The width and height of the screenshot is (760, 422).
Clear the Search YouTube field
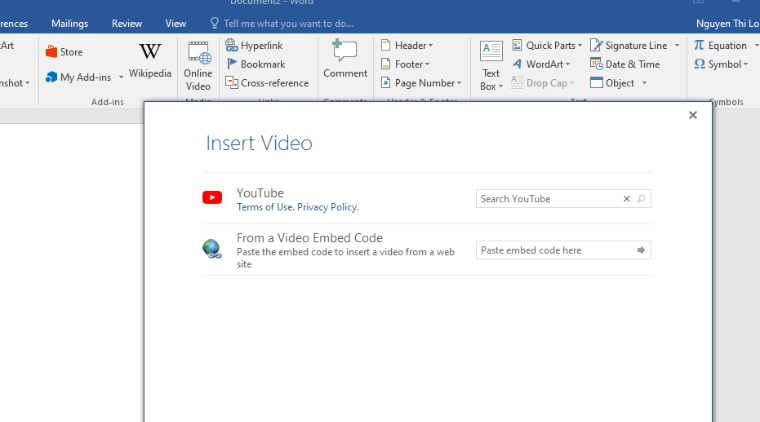click(626, 199)
